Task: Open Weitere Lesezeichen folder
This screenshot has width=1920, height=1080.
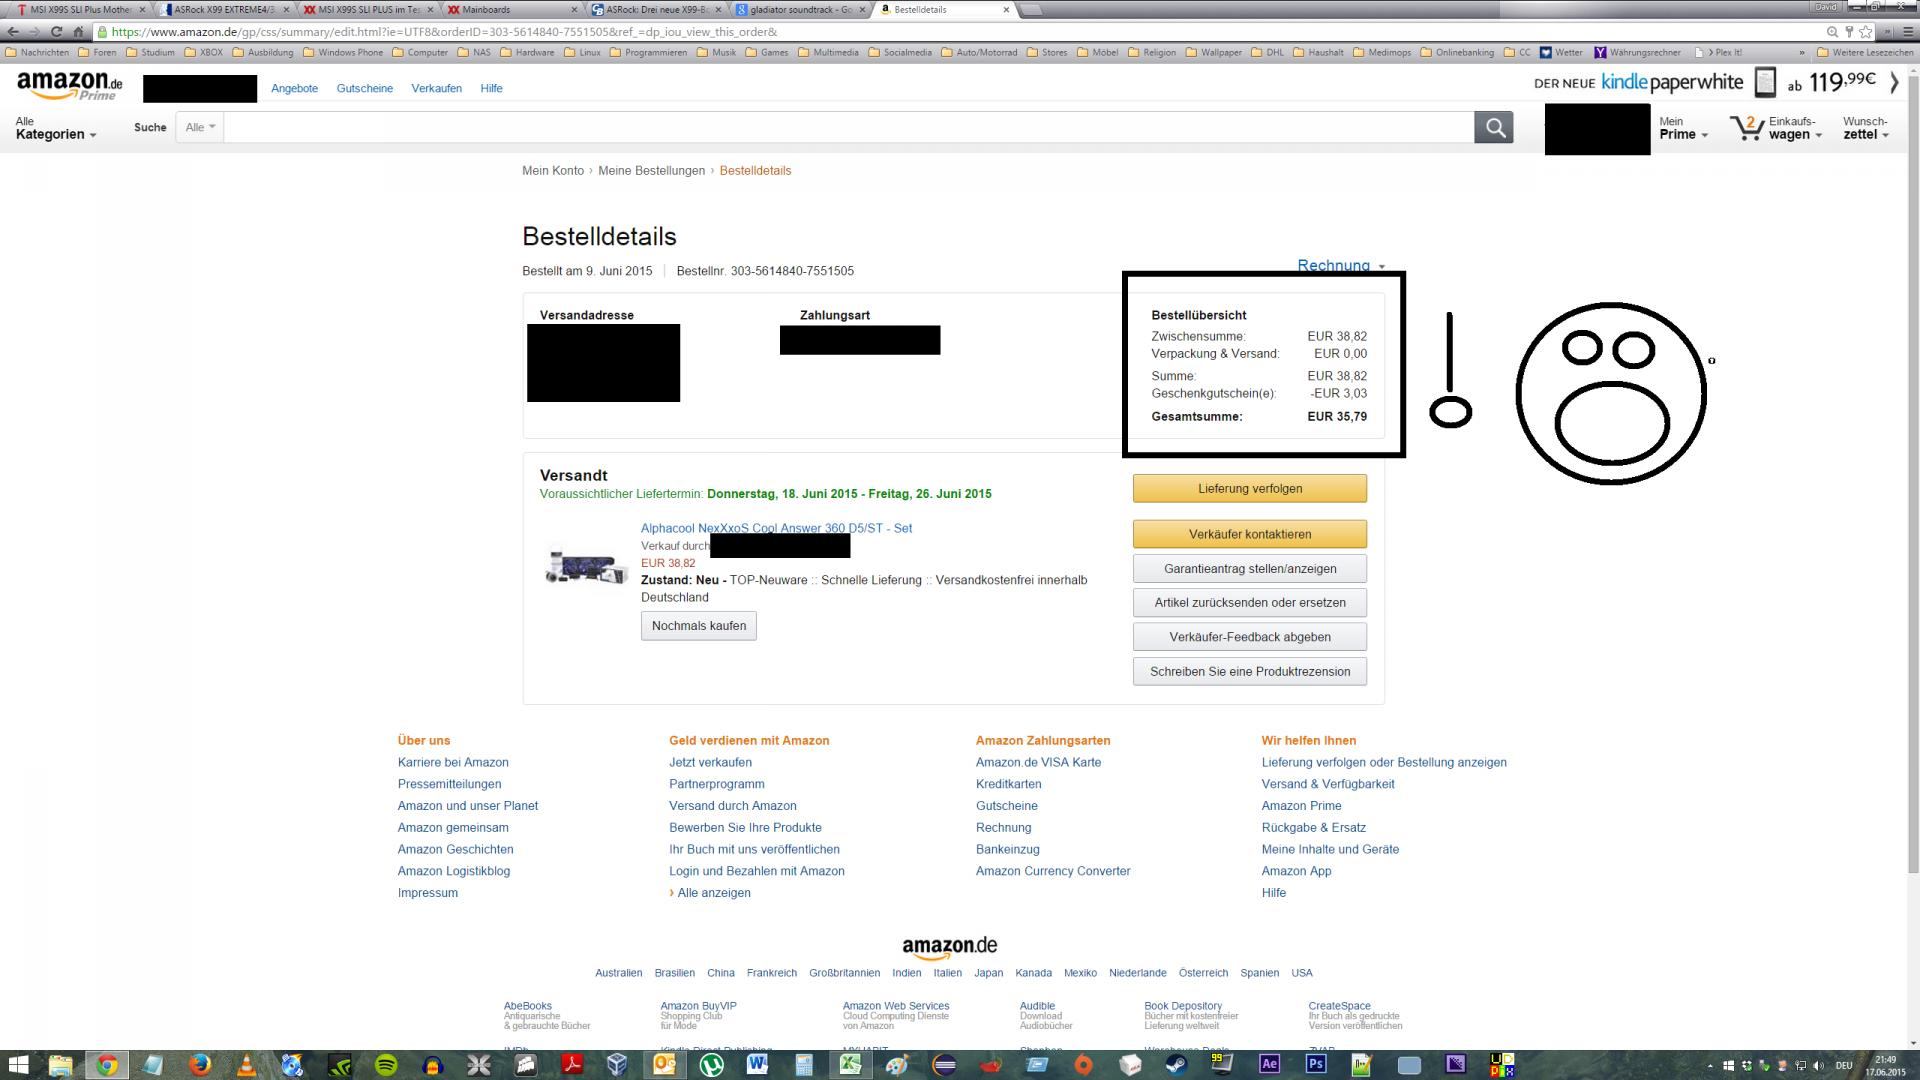Action: 1865,52
